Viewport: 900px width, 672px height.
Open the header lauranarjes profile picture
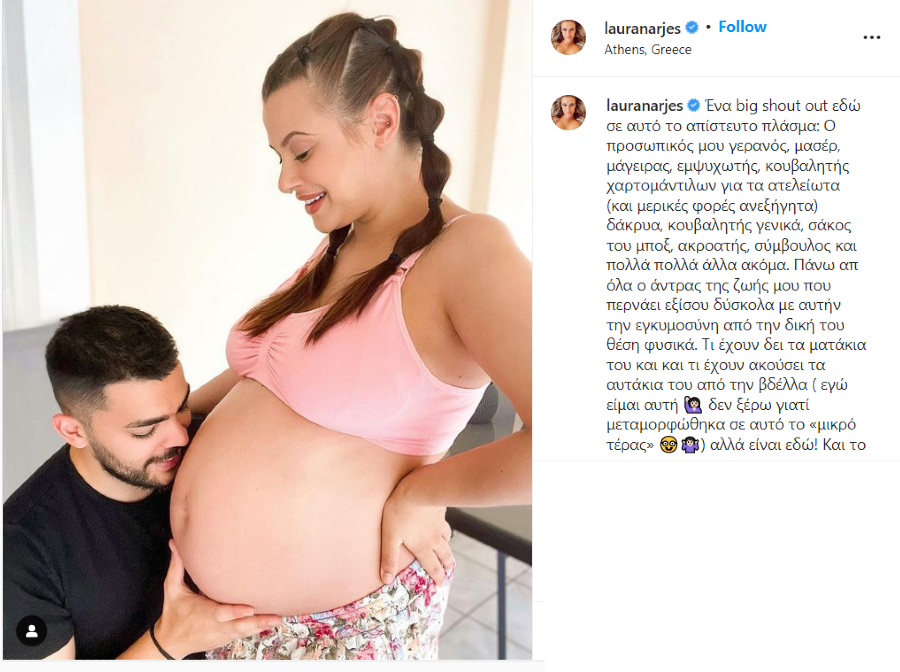coord(568,37)
